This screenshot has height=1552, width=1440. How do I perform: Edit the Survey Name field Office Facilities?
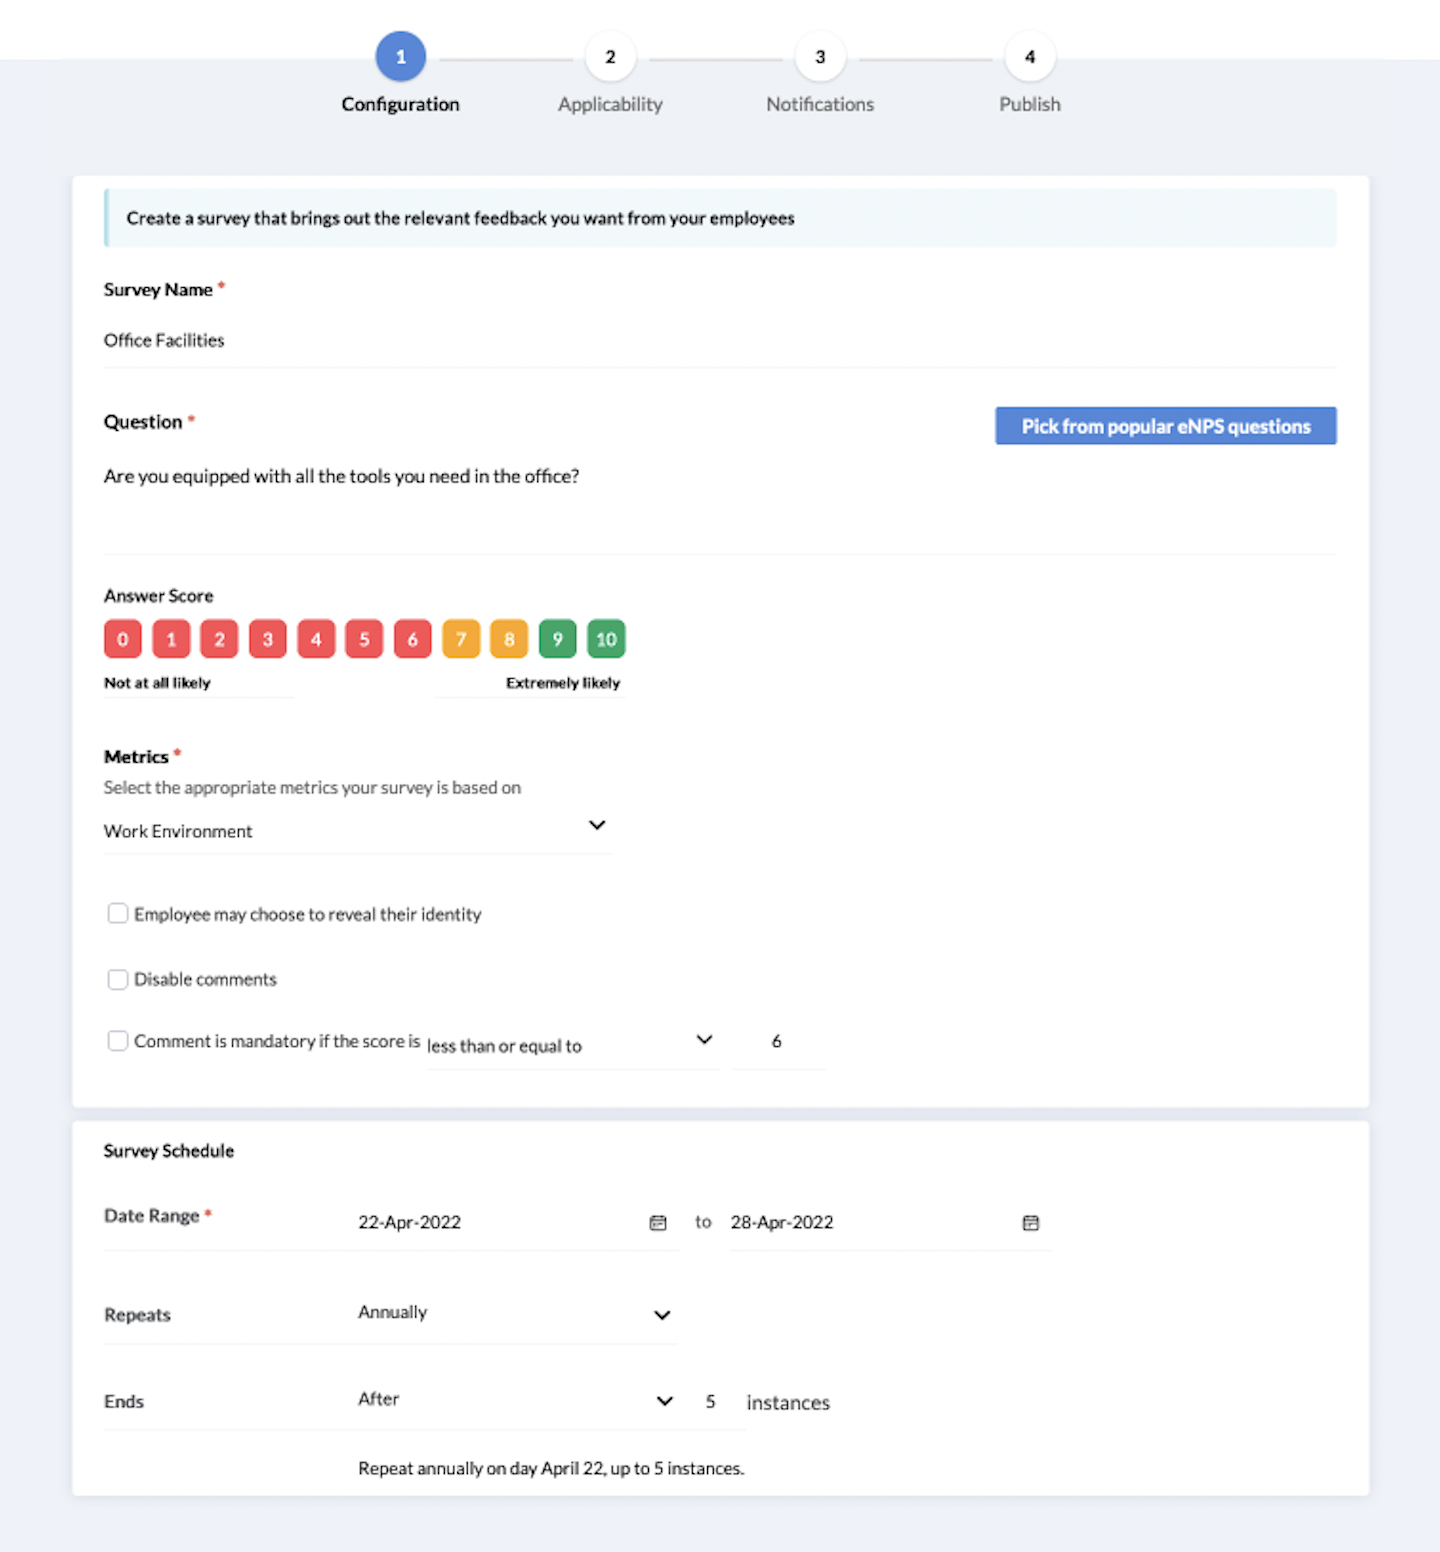tap(720, 341)
